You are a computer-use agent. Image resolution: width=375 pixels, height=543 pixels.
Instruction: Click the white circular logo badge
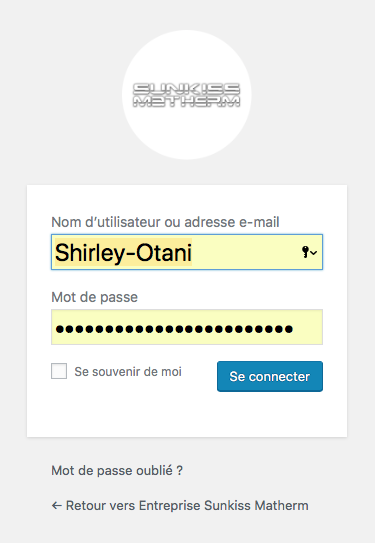coord(187,95)
